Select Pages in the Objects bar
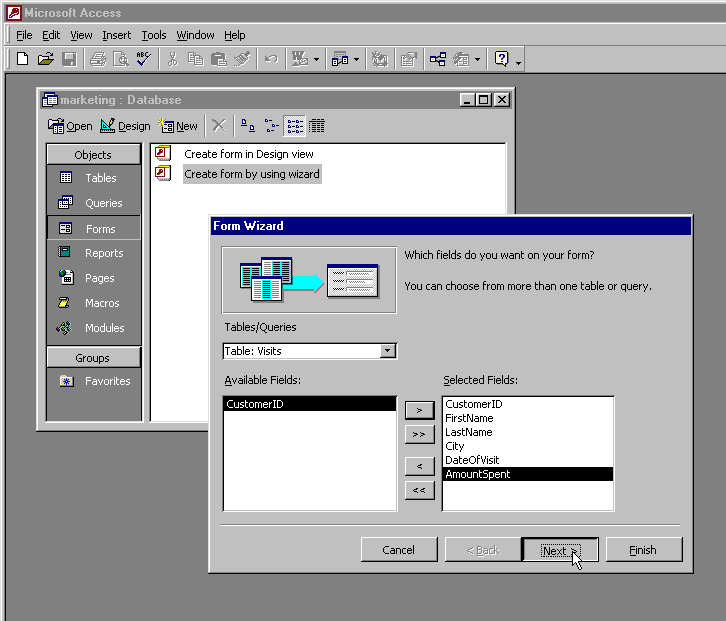 point(94,278)
